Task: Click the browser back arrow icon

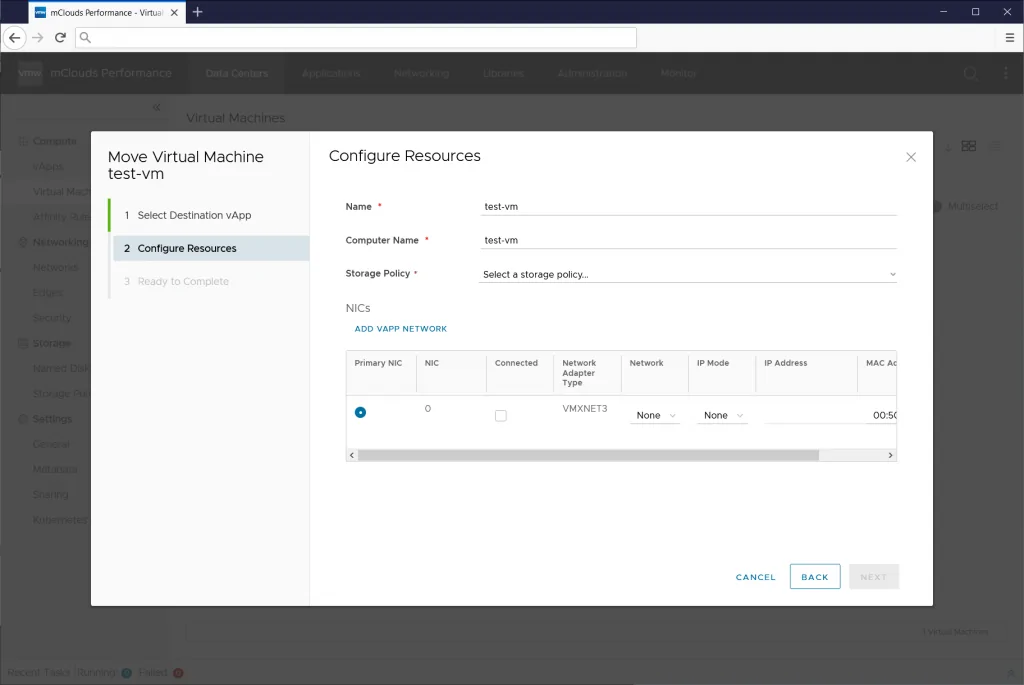Action: (14, 37)
